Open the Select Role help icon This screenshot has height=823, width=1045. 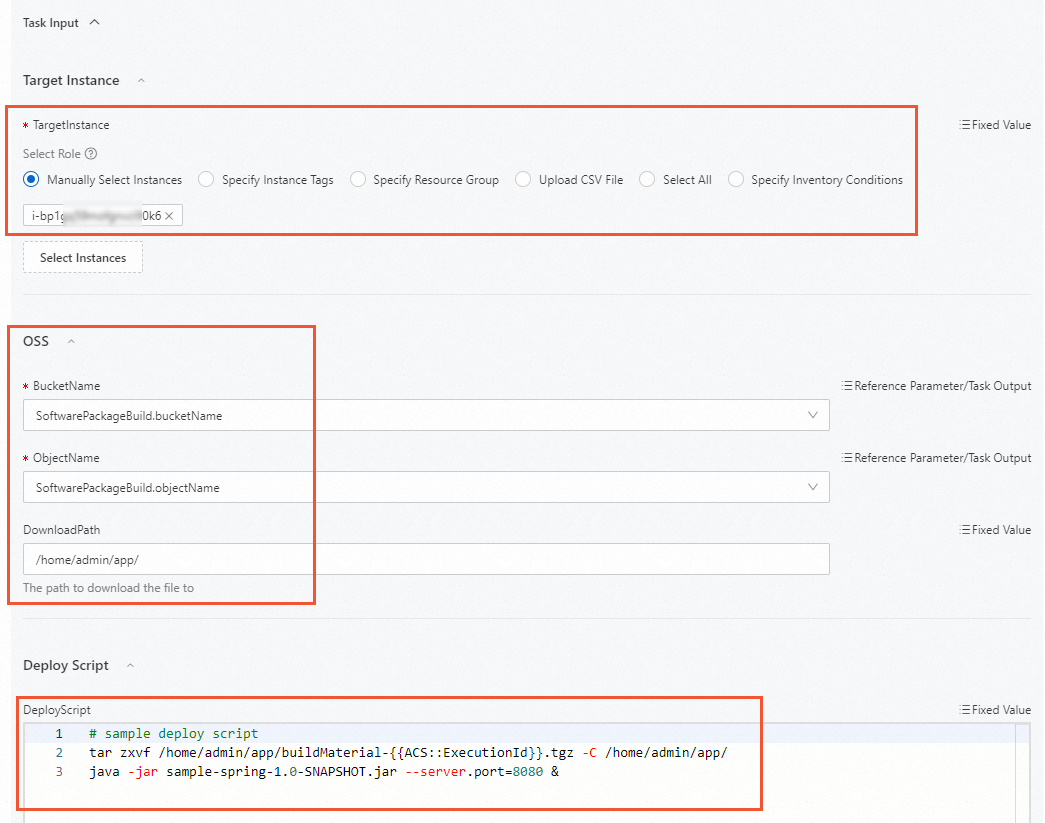point(91,154)
